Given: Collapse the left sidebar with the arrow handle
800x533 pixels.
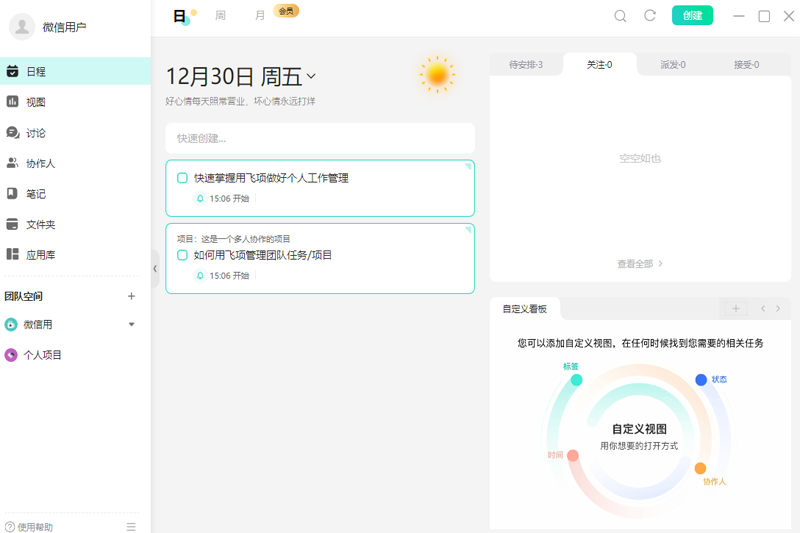Looking at the screenshot, I should click(155, 268).
